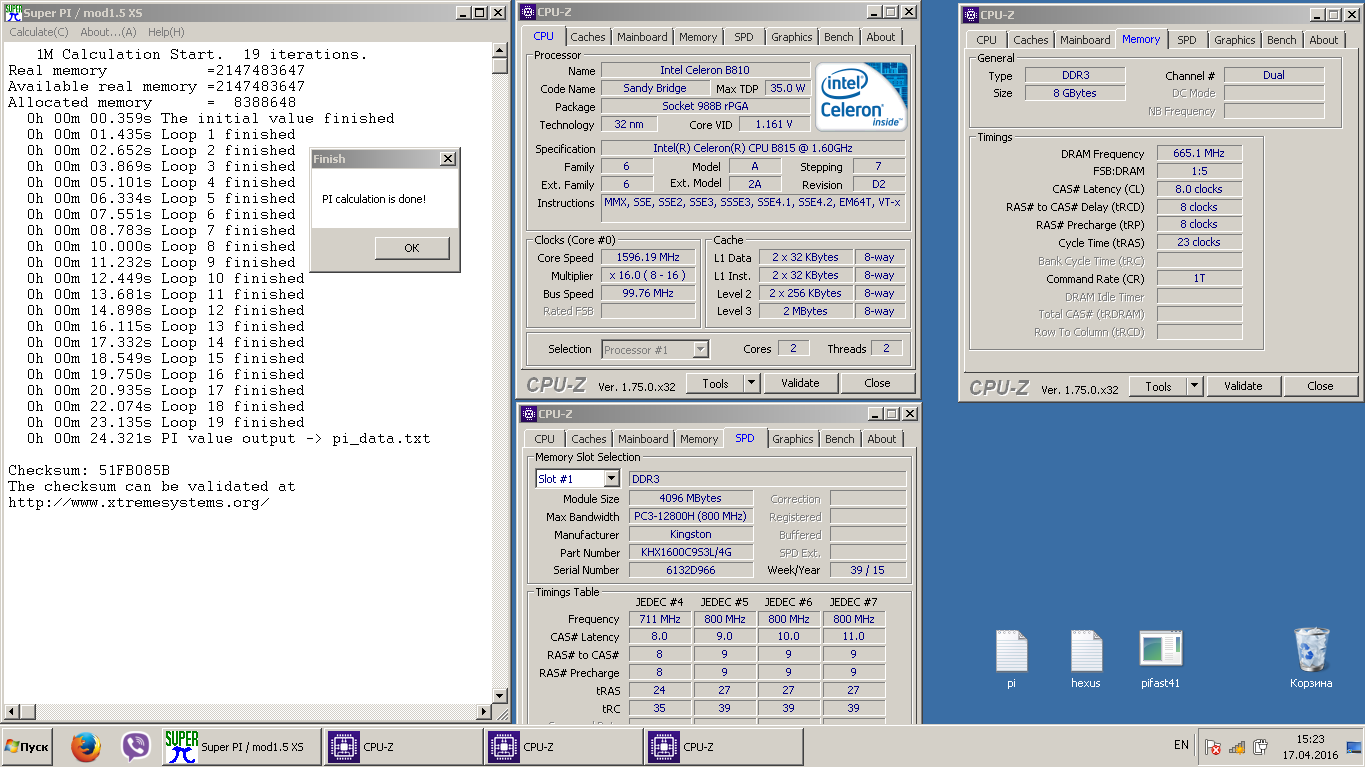Select CPU tab in the SPD window

coord(545,439)
